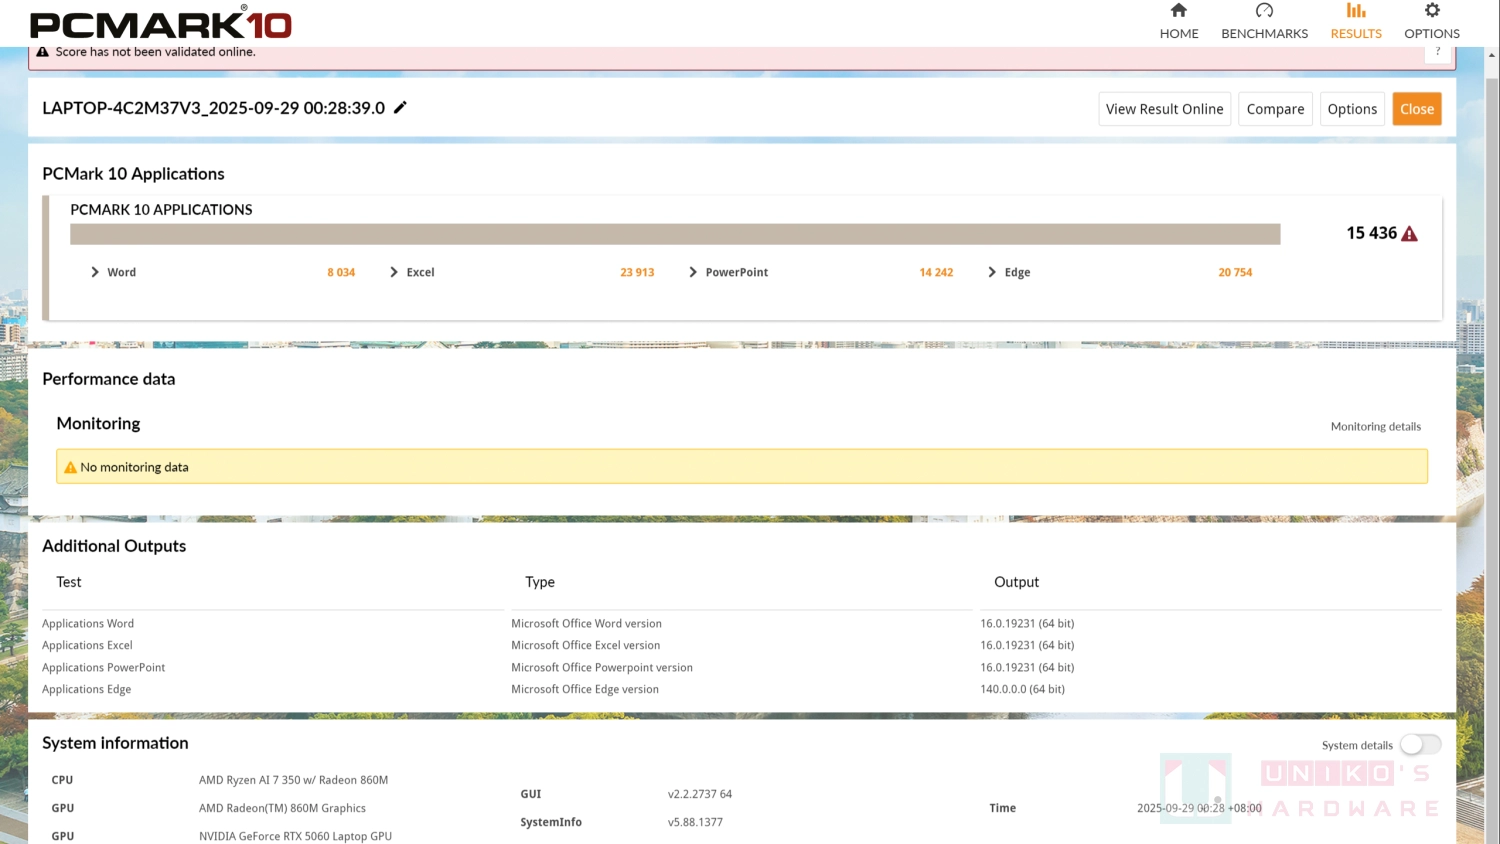The width and height of the screenshot is (1500, 844).
Task: Expand the Excel score chevron
Action: tap(394, 272)
